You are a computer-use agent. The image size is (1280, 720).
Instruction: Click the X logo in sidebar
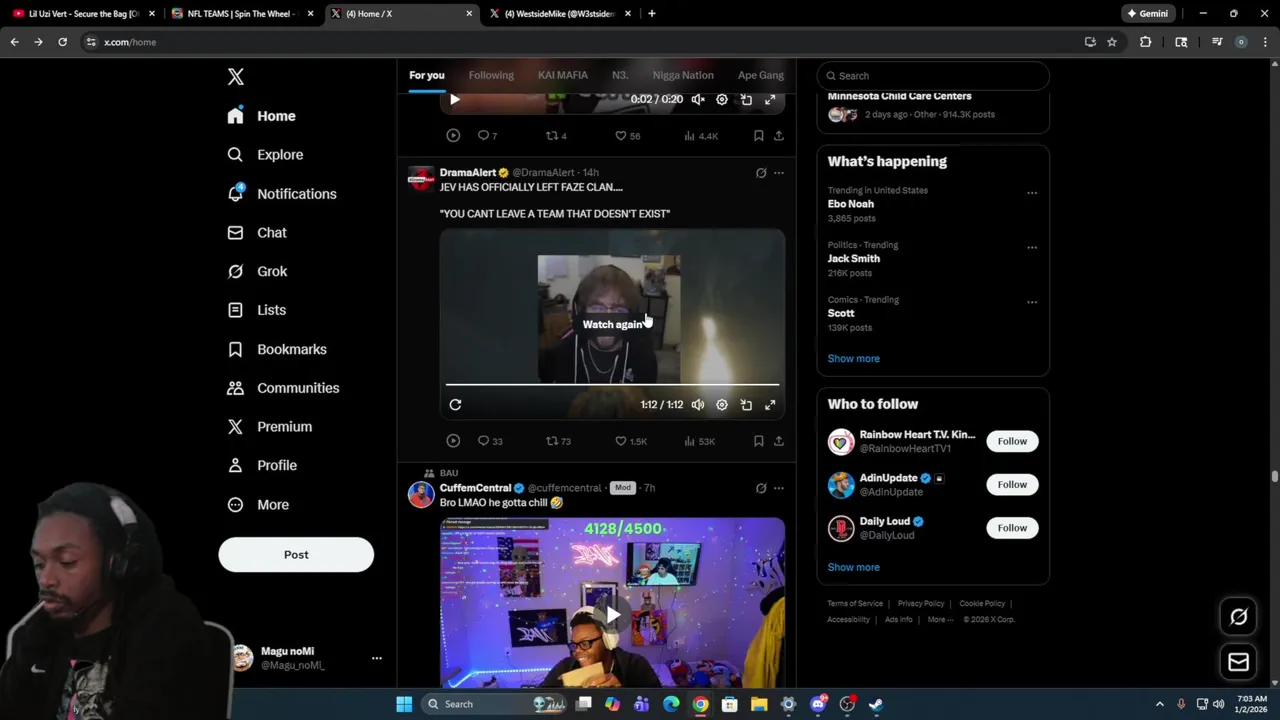pos(235,77)
